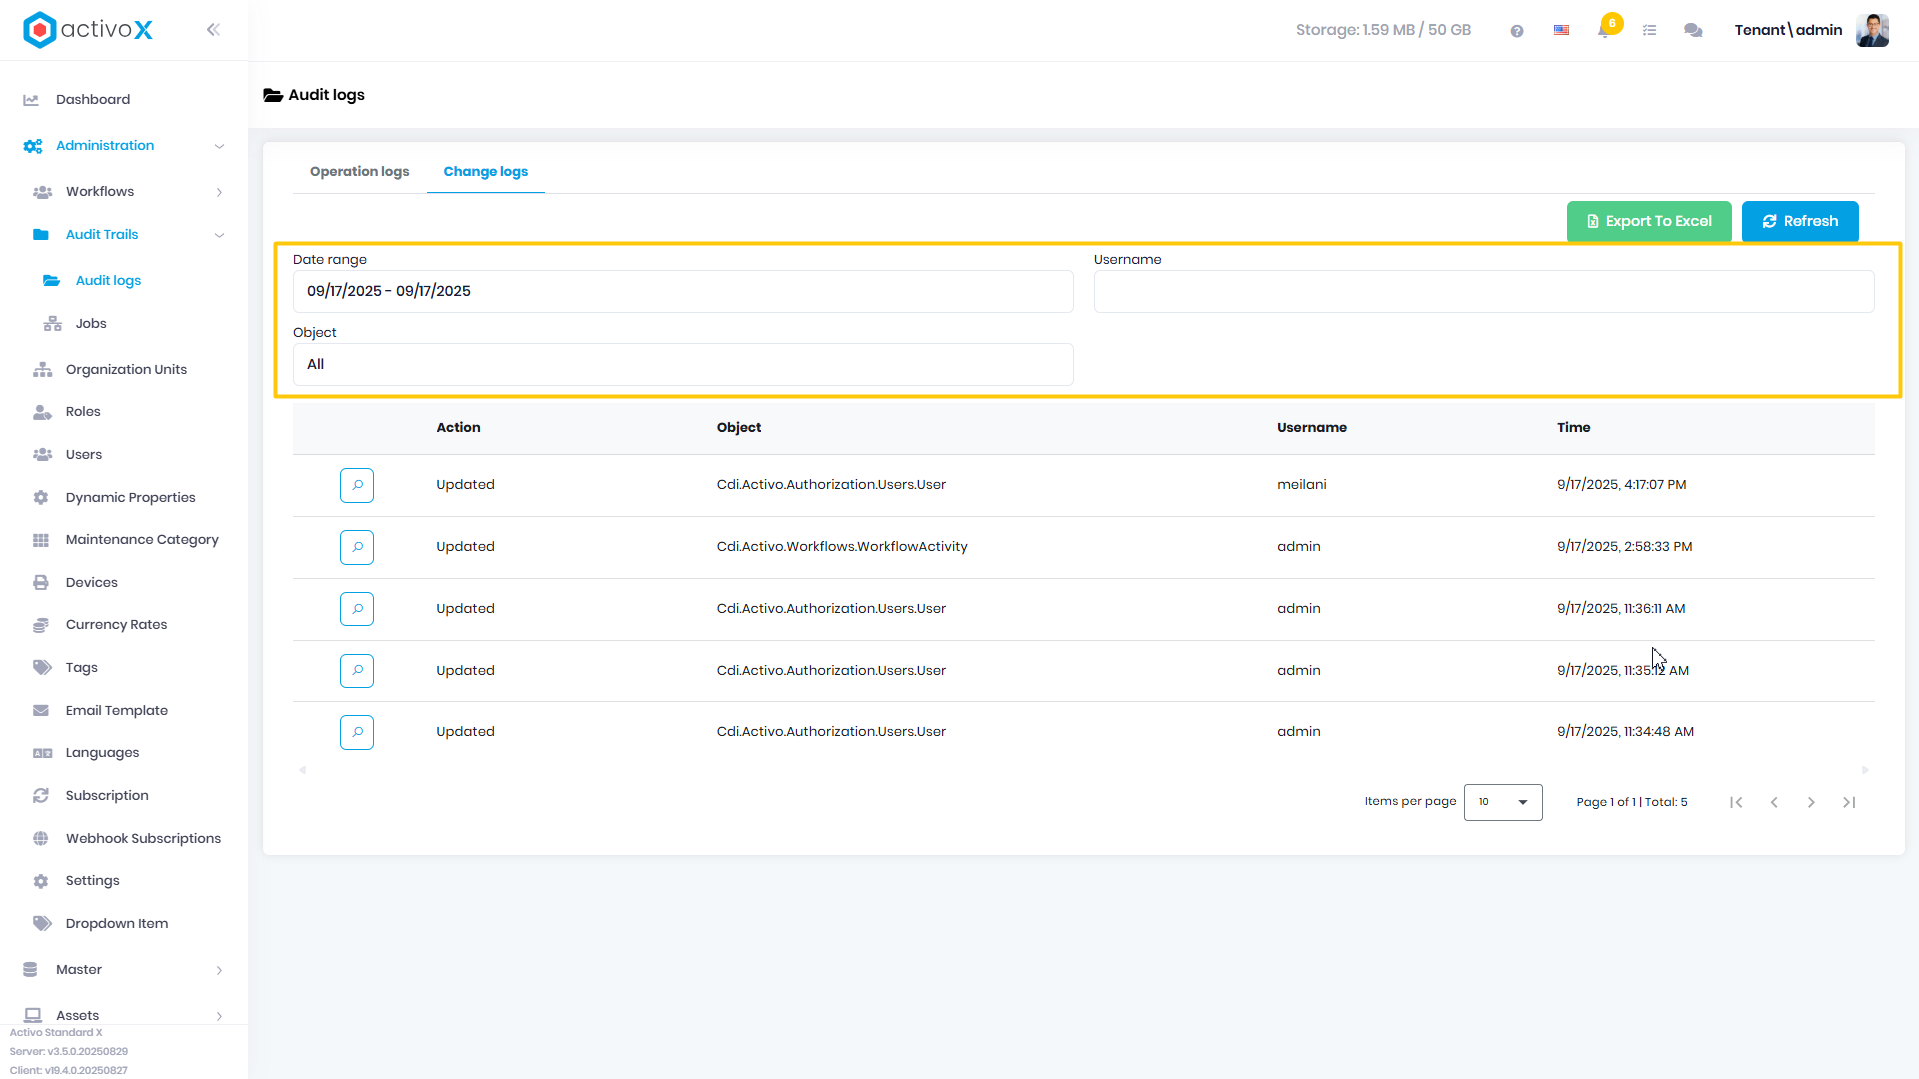
Task: Open the Date range picker field
Action: (683, 291)
